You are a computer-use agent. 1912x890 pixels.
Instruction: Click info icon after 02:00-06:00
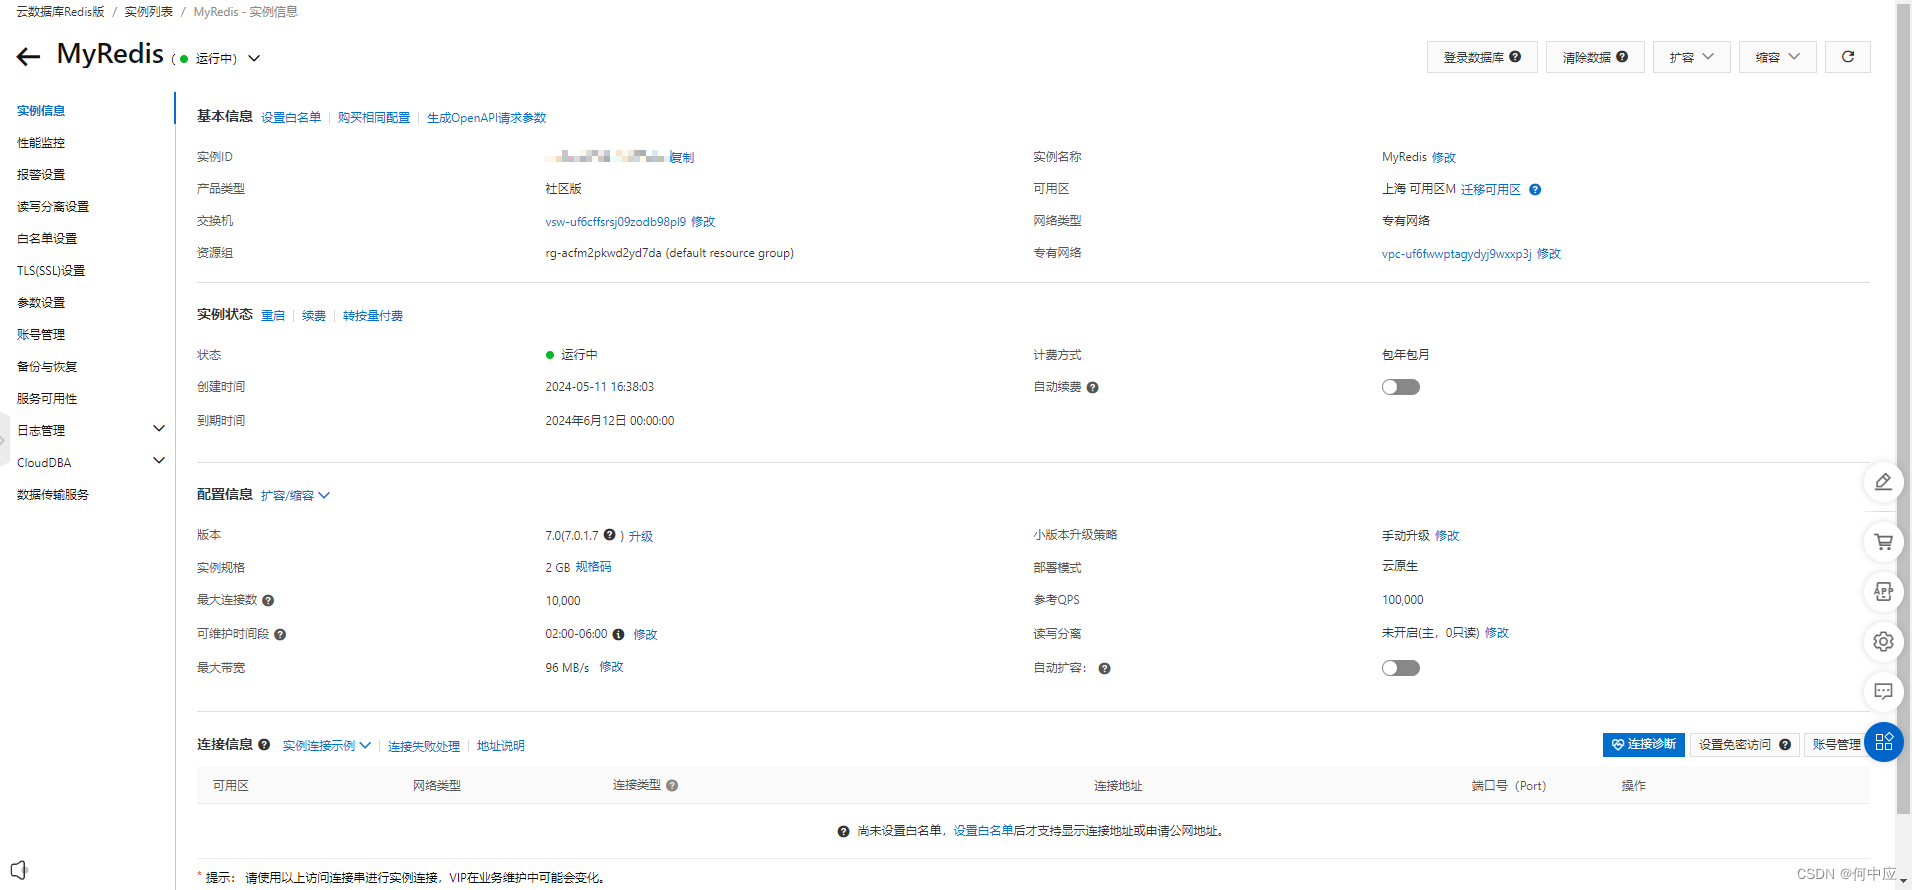[x=618, y=635]
